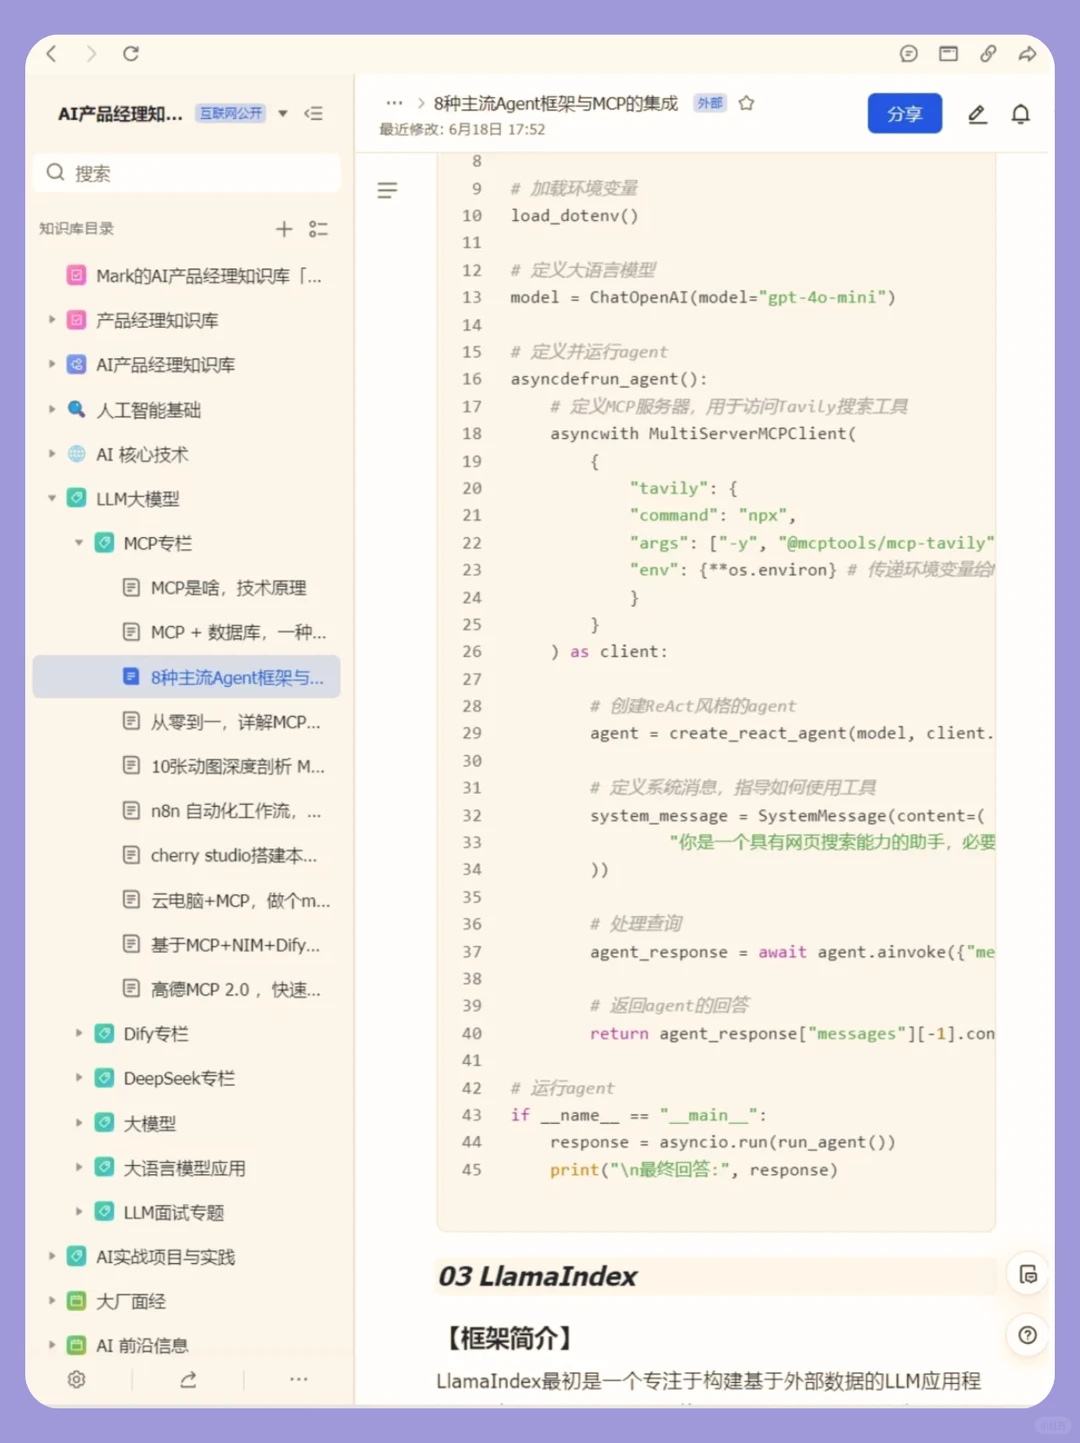Expand the 大模型 folder
The image size is (1080, 1443).
pyautogui.click(x=79, y=1123)
